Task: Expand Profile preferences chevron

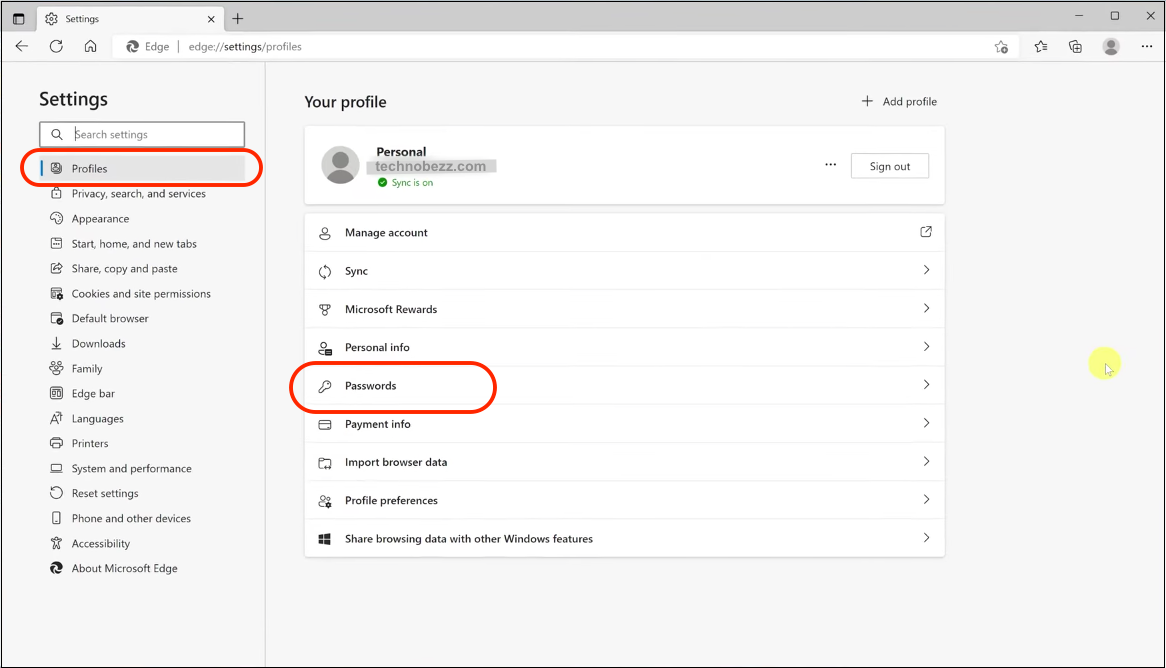Action: pos(927,499)
